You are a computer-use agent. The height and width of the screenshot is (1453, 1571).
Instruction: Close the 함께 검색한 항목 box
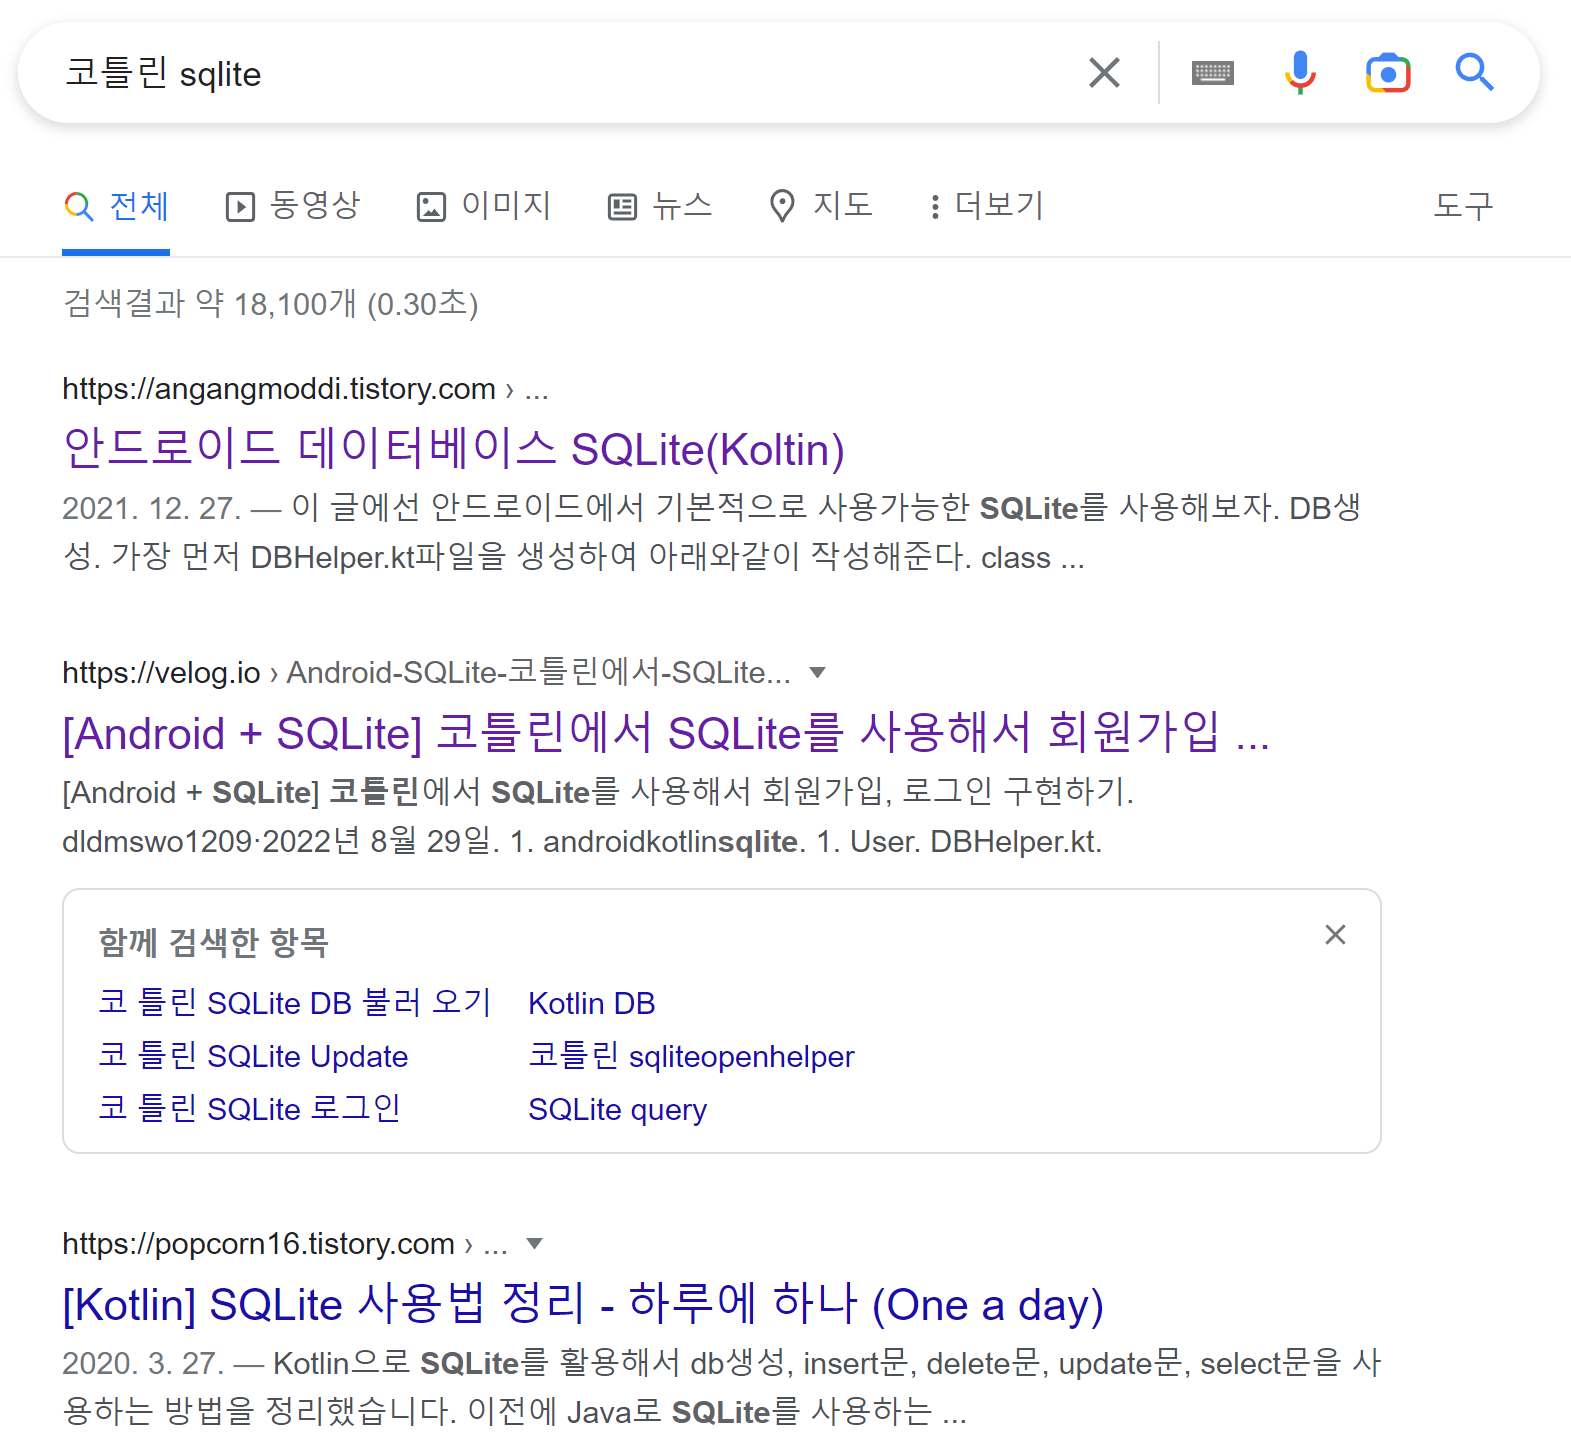(x=1335, y=935)
